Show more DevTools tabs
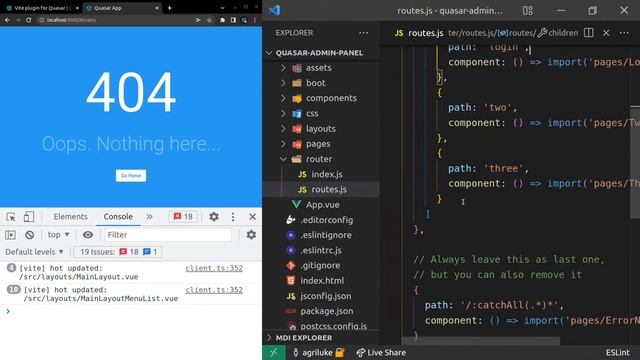Viewport: 640px width, 360px height. [x=149, y=217]
